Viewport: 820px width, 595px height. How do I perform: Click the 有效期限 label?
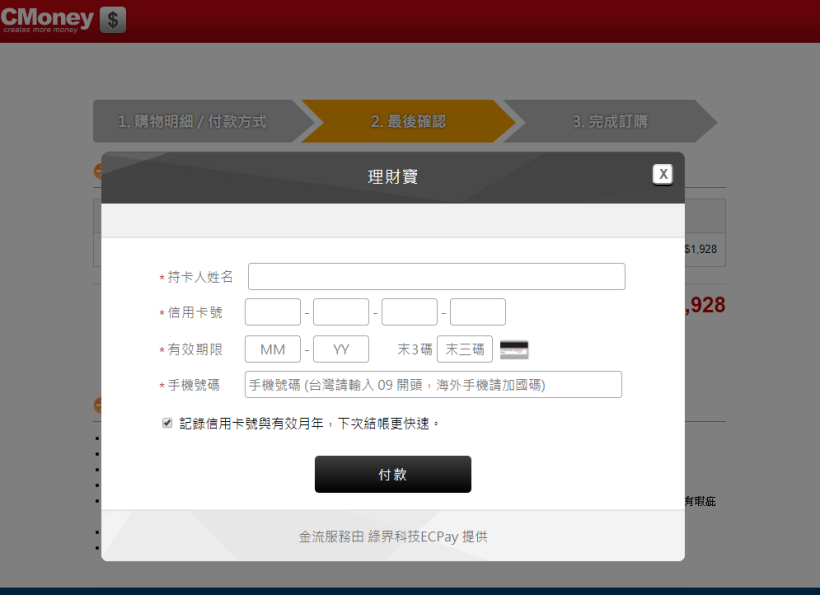[x=195, y=349]
